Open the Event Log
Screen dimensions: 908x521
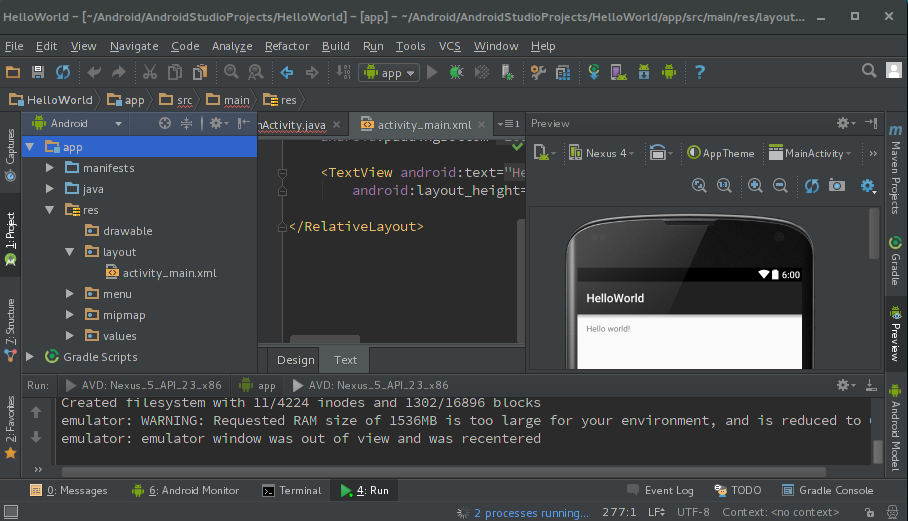[x=660, y=490]
